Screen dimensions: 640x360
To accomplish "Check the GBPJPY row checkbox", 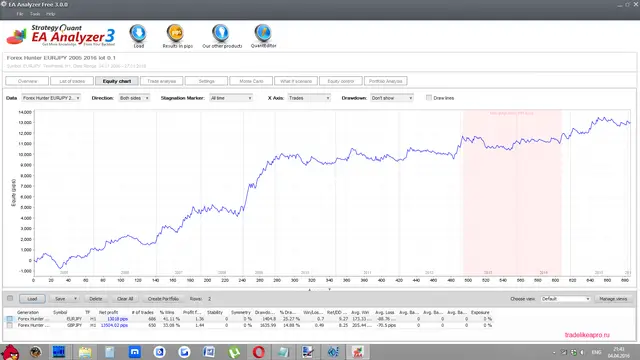I will (x=9, y=325).
